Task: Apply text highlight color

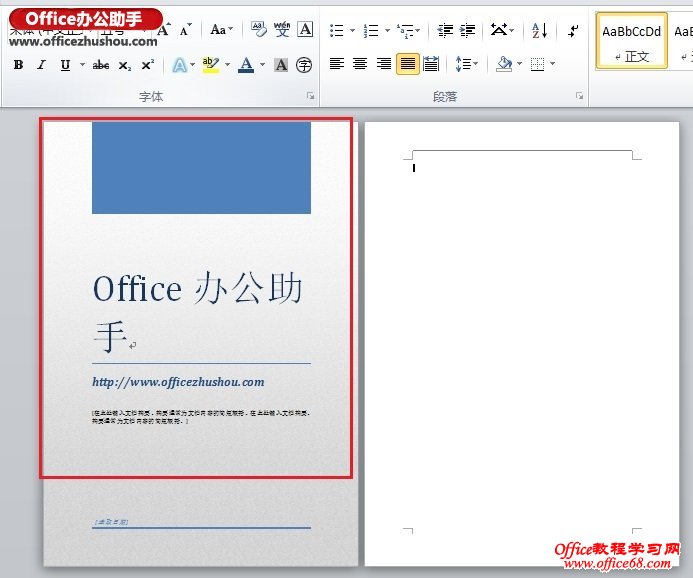Action: (211, 65)
